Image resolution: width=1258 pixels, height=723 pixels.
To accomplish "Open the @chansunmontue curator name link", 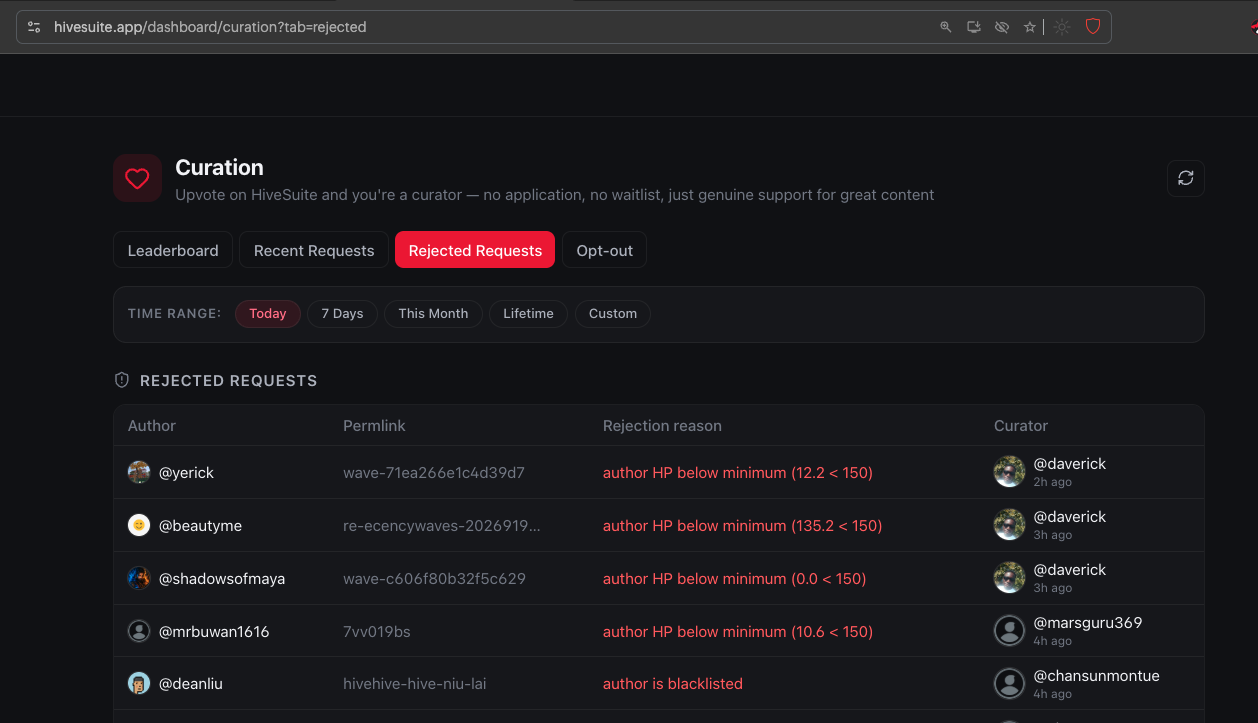I will [x=1096, y=675].
